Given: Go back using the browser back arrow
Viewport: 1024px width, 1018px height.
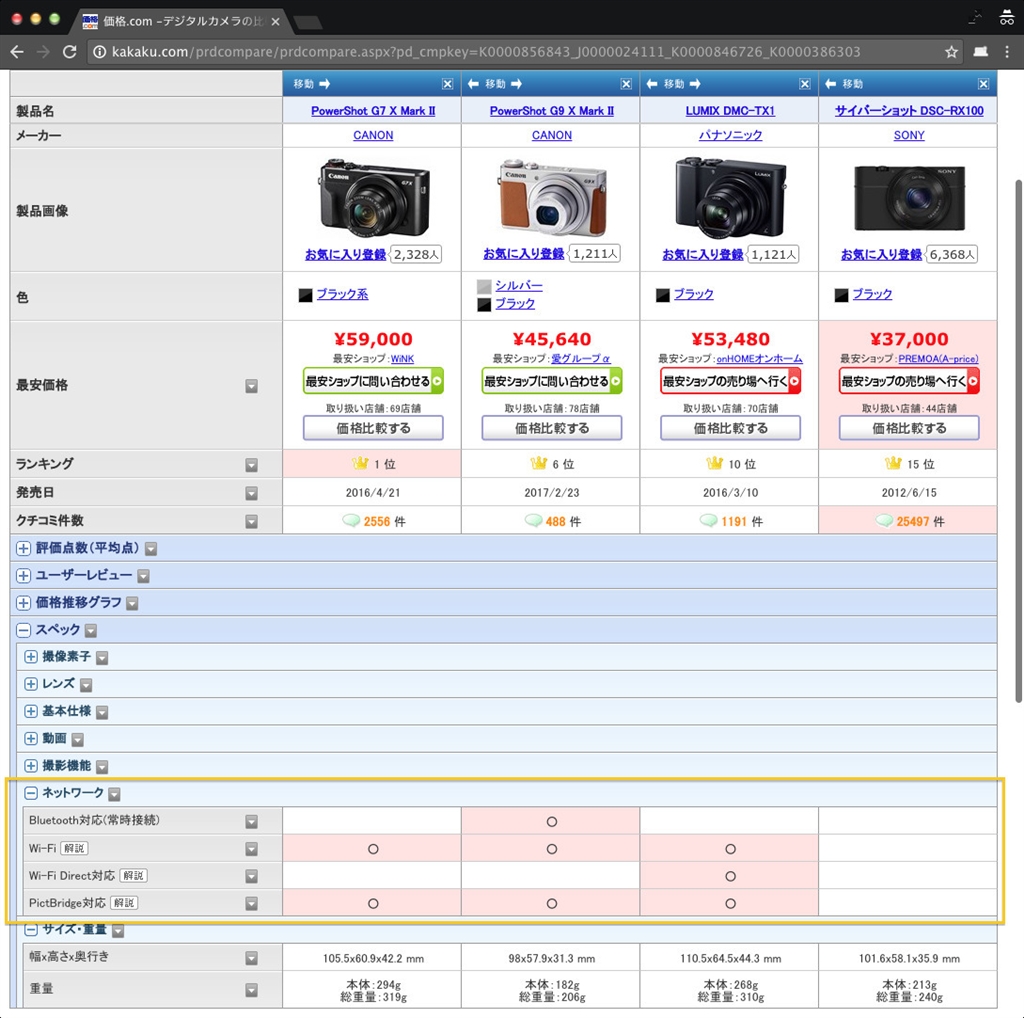Looking at the screenshot, I should pos(18,52).
